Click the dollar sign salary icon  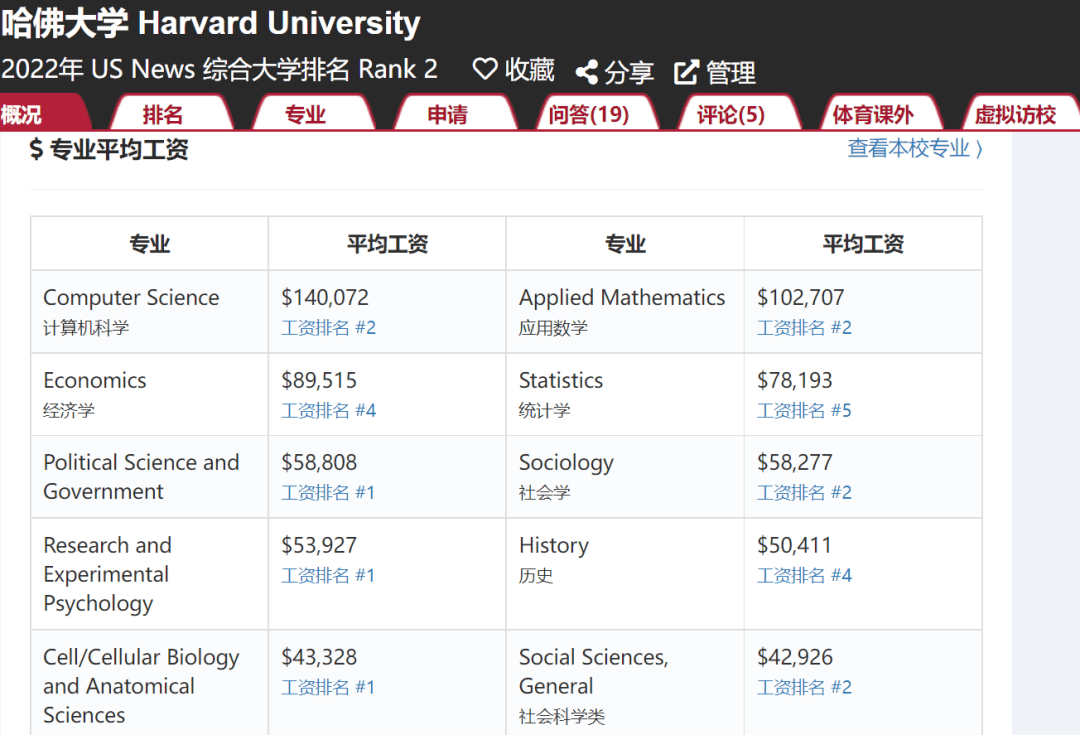(x=37, y=150)
